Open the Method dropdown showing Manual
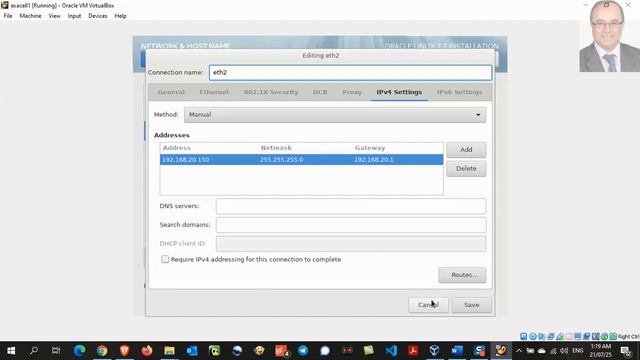Viewport: 640px width, 360px height. pos(335,115)
